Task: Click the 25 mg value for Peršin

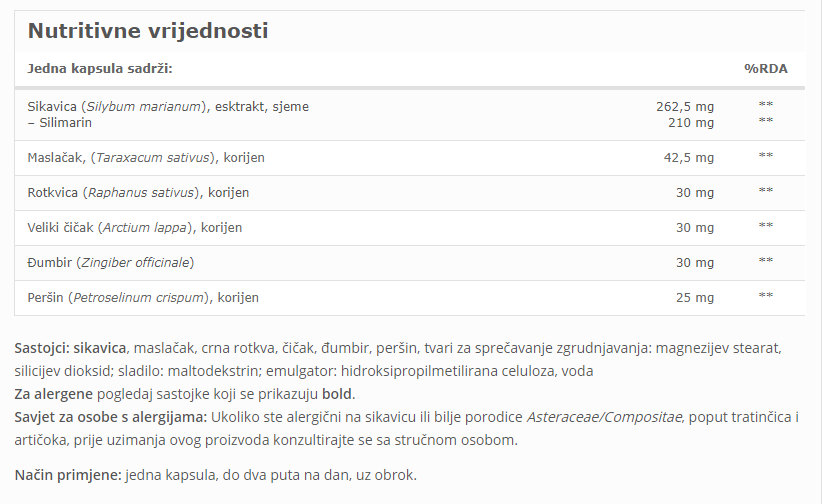Action: (695, 298)
